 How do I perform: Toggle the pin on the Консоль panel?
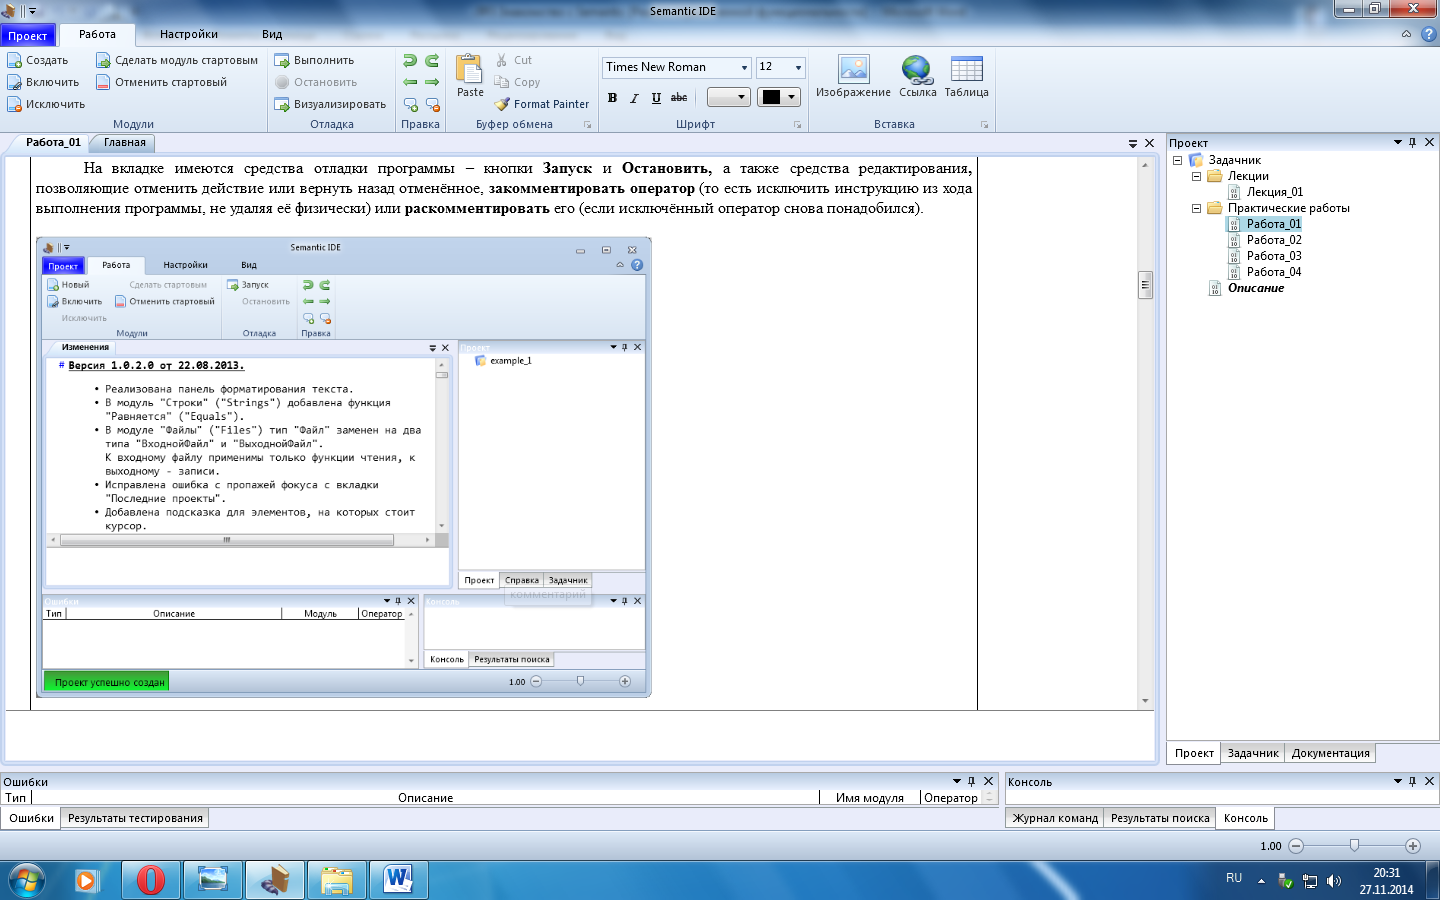click(1412, 781)
